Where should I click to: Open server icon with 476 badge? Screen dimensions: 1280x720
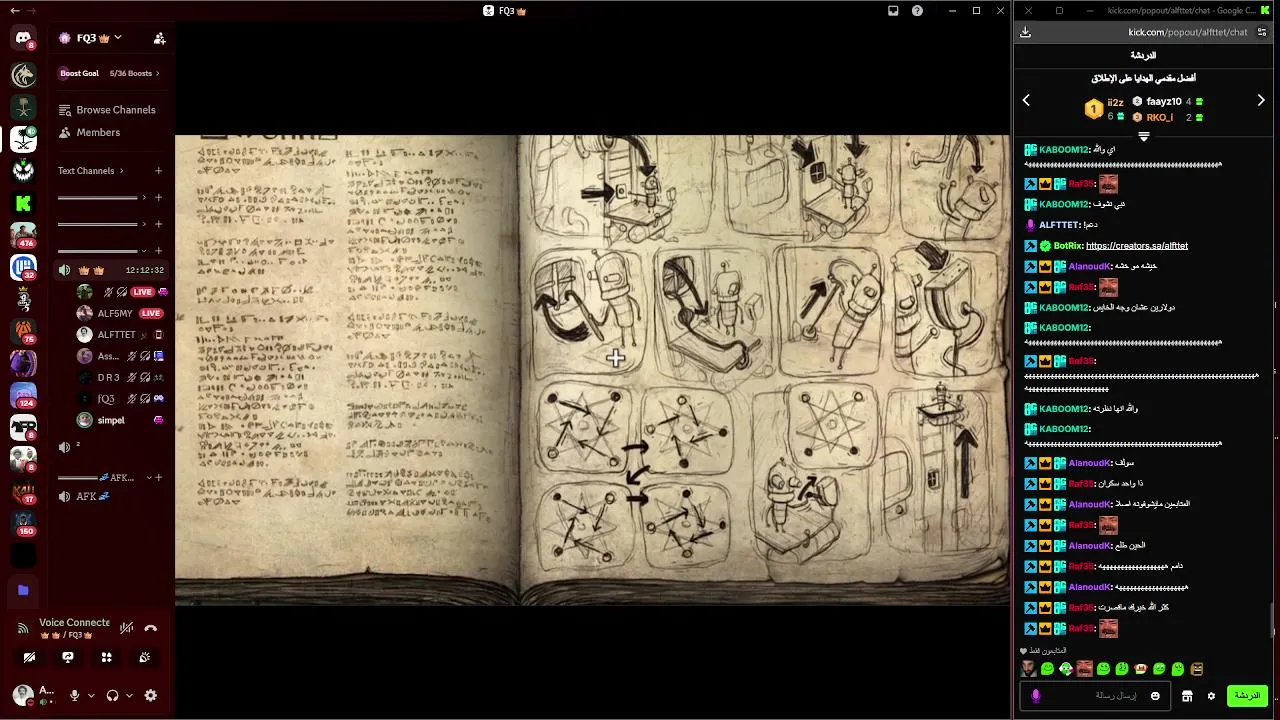[x=23, y=235]
